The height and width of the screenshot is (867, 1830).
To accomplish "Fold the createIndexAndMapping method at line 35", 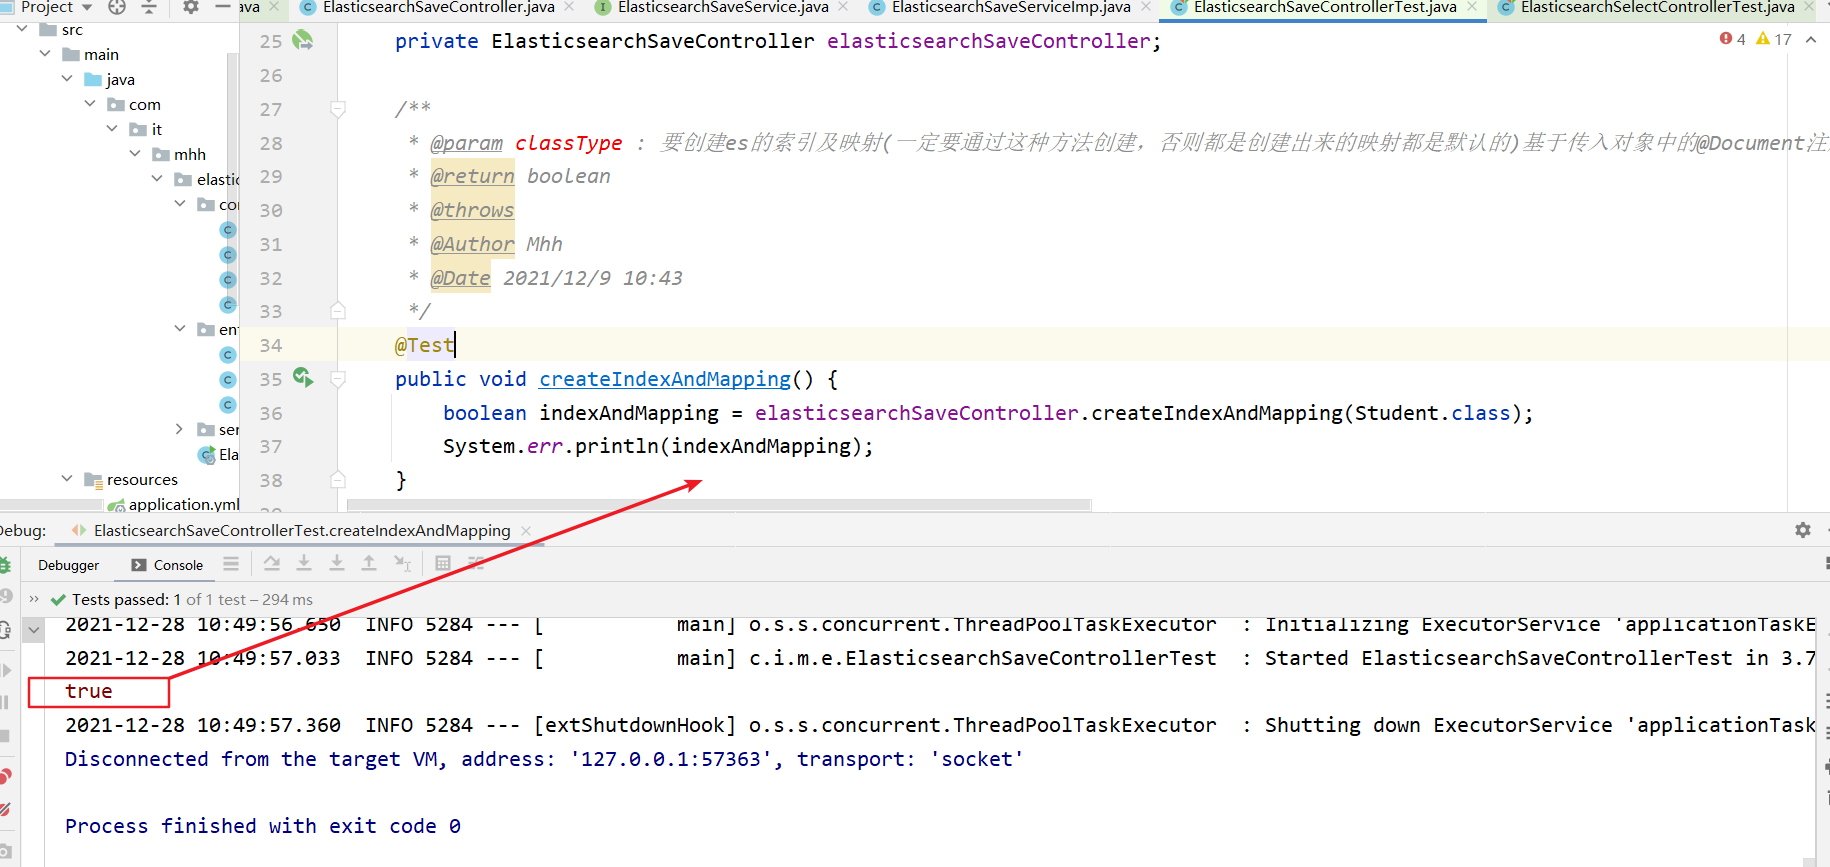I will pos(338,379).
